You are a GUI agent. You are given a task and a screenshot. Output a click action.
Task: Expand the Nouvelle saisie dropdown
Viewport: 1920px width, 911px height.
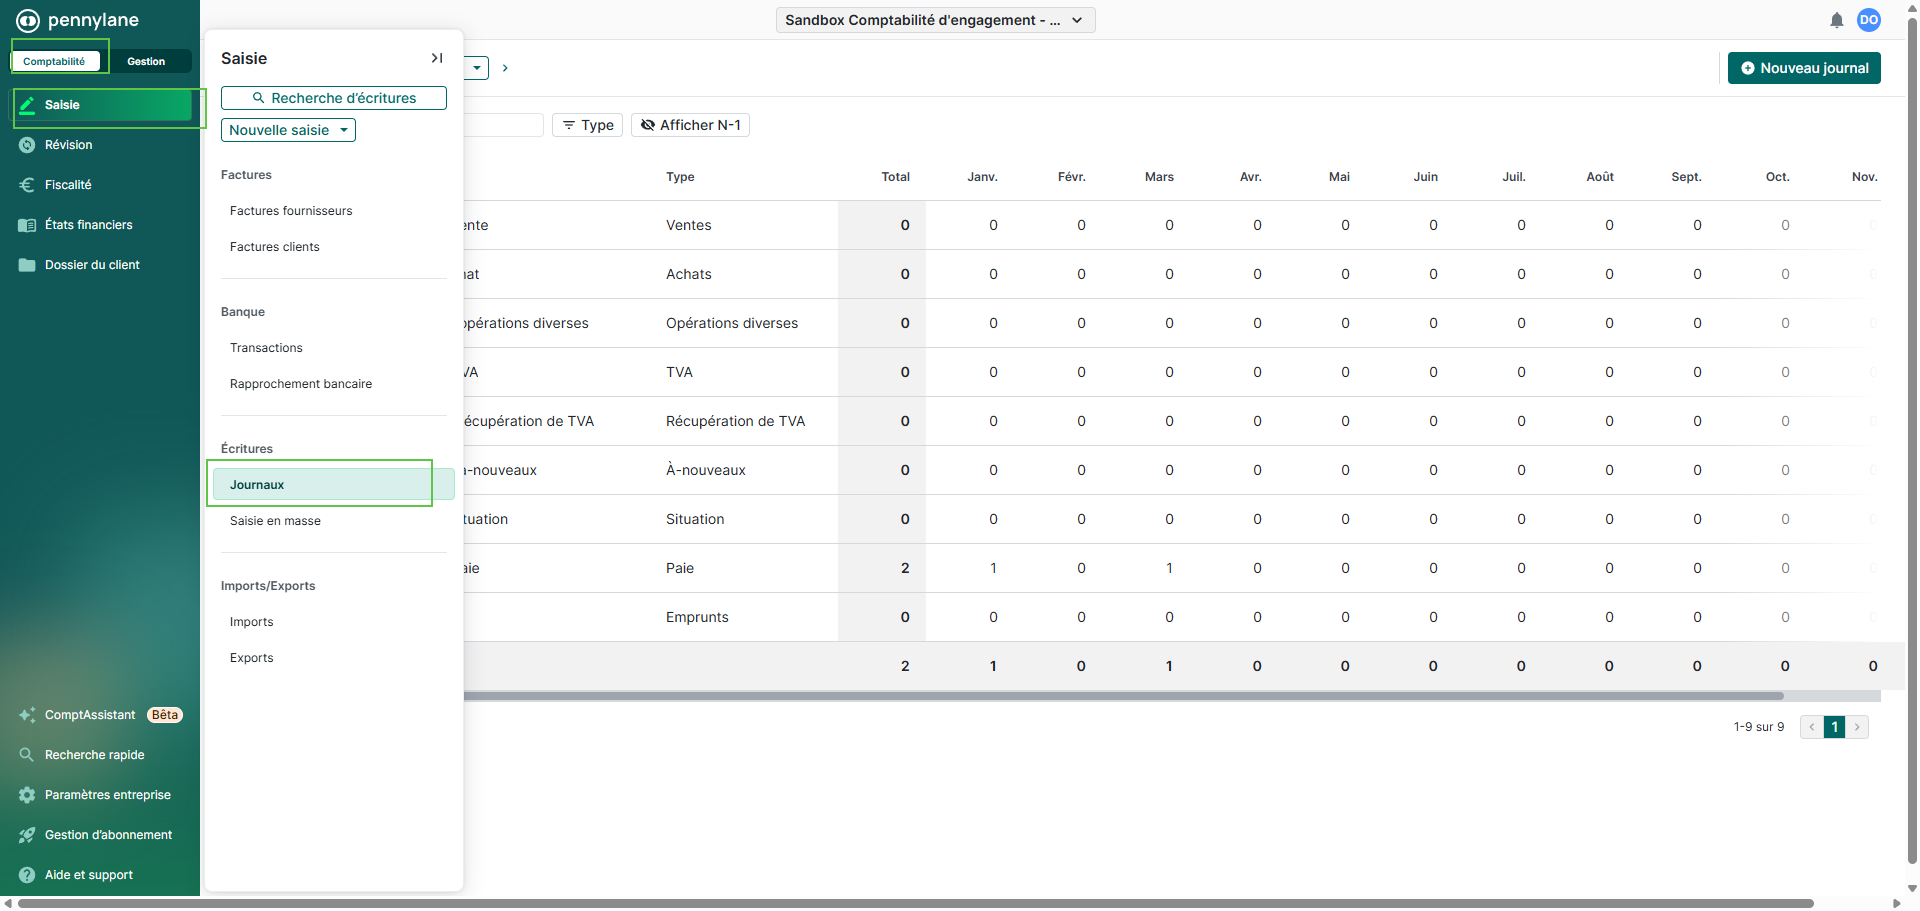(288, 130)
